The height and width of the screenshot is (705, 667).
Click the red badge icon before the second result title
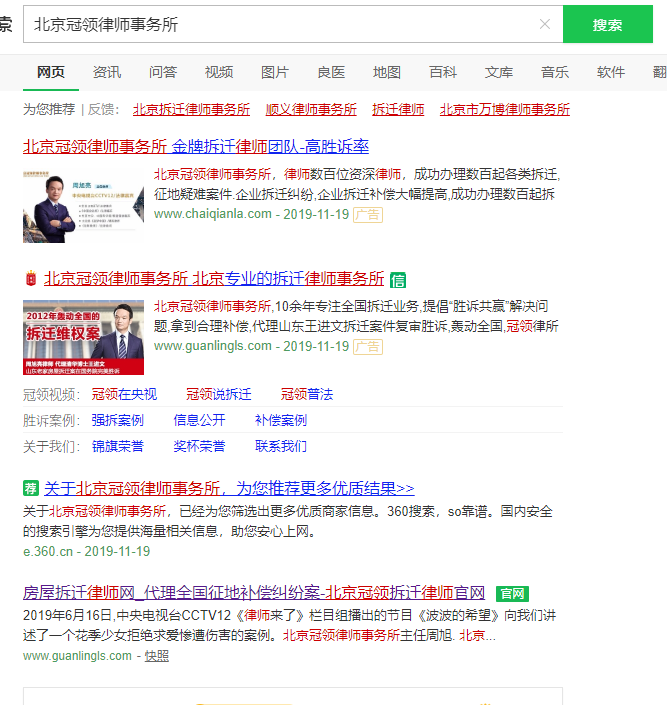(x=31, y=279)
